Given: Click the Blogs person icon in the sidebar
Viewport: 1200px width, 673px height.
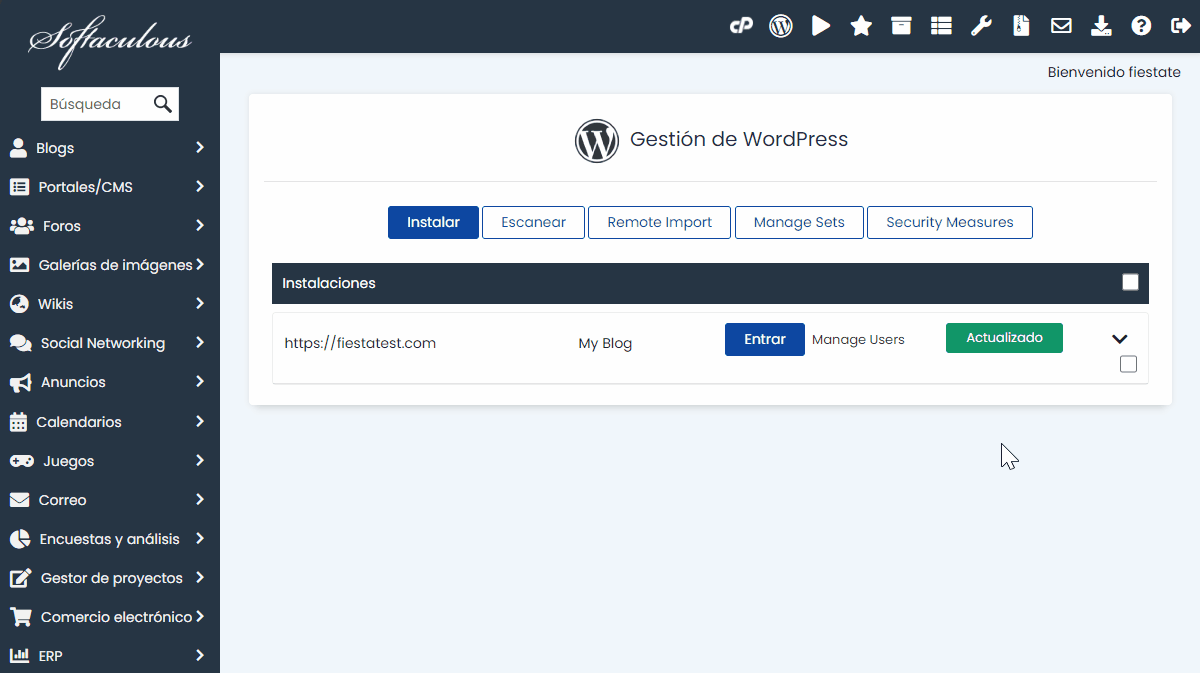Looking at the screenshot, I should coord(18,148).
